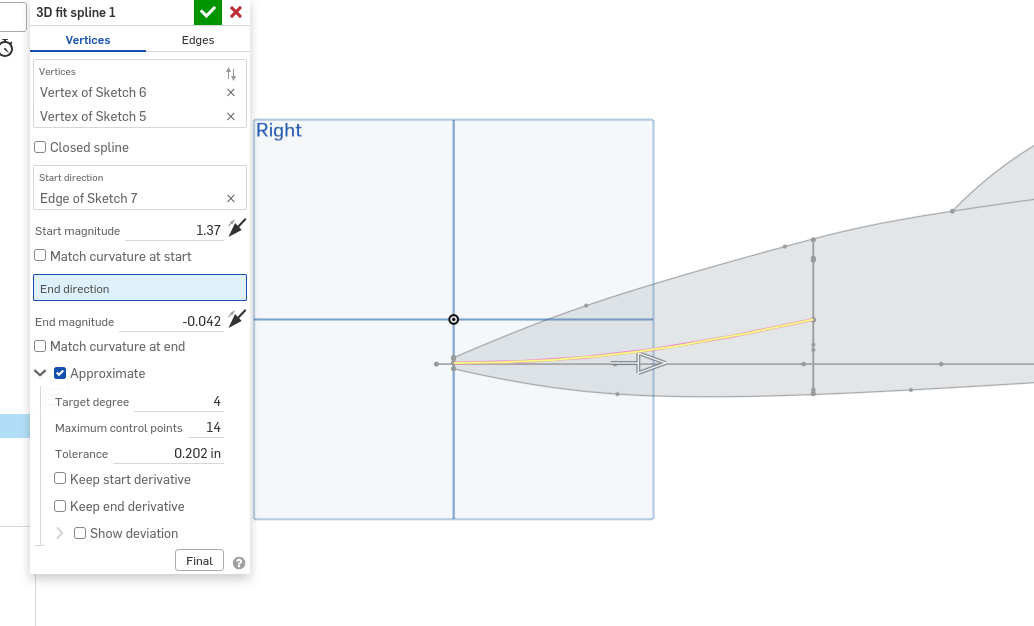The height and width of the screenshot is (626, 1034).
Task: Remove Vertex of Sketch 5 from list
Action: coord(231,117)
